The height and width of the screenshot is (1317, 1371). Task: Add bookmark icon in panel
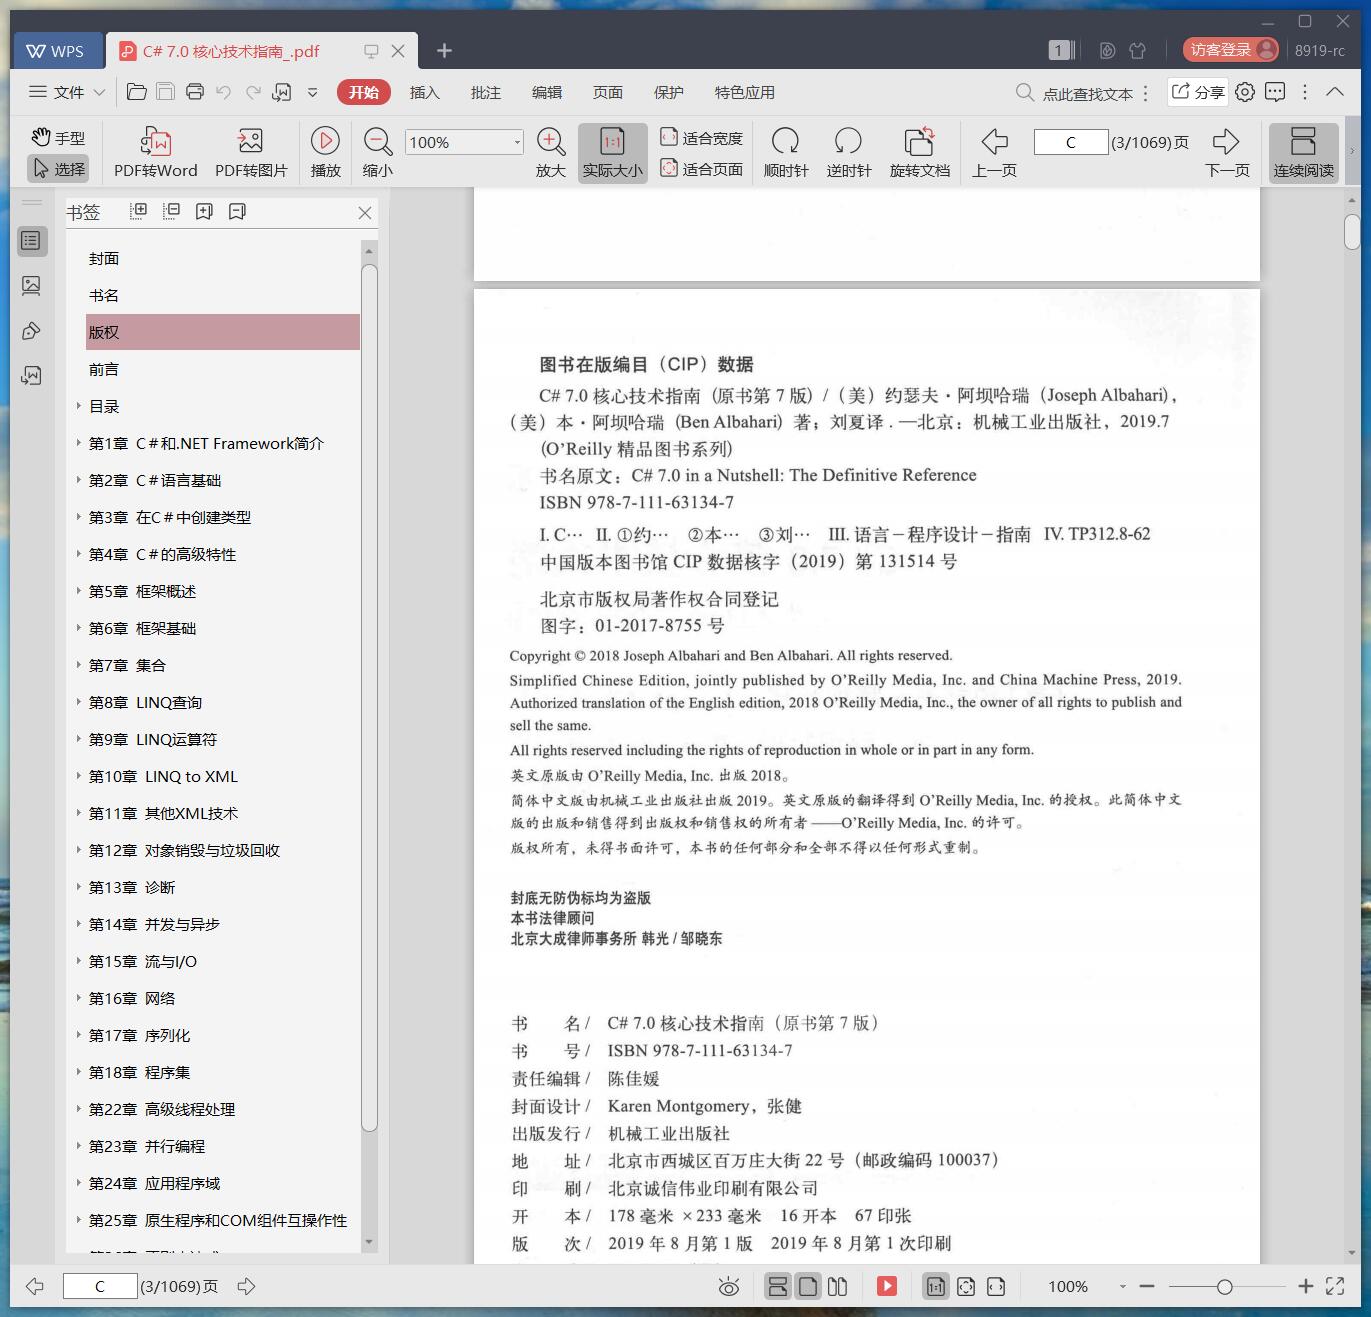tap(204, 211)
